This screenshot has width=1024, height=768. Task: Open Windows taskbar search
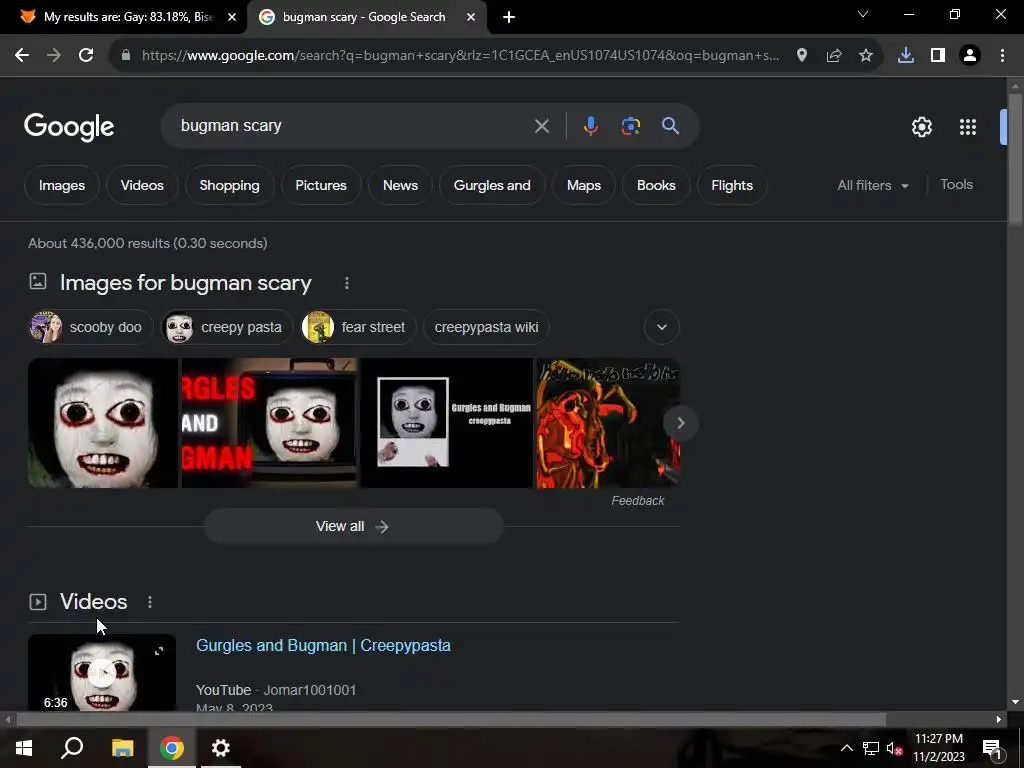coord(72,748)
